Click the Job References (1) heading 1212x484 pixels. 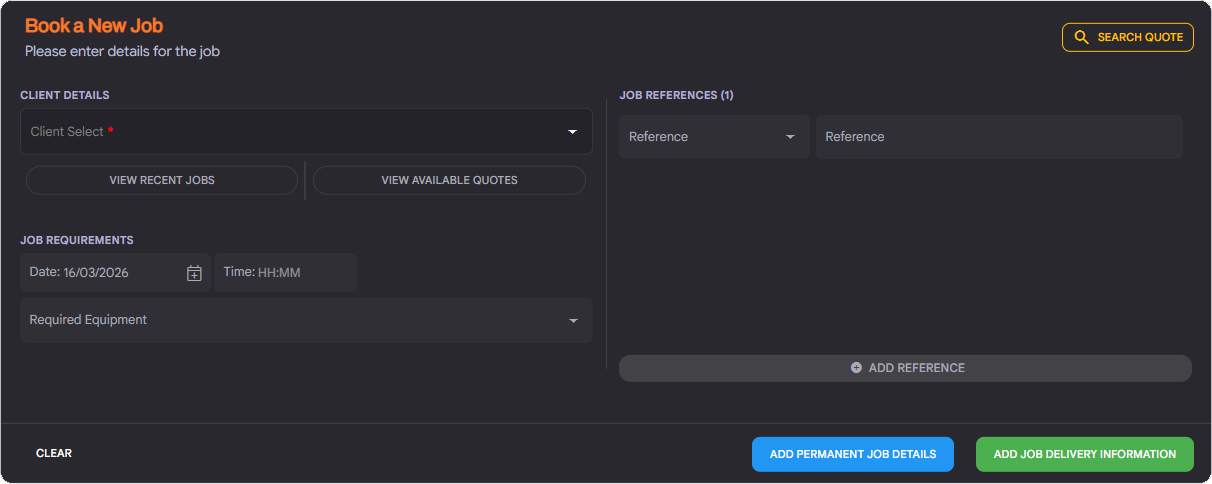click(x=676, y=95)
